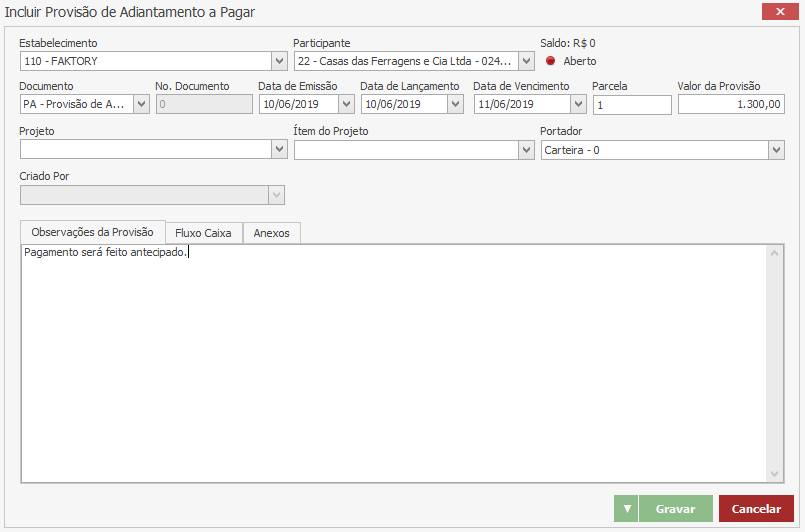Image resolution: width=805 pixels, height=532 pixels.
Task: Open the Data de Vencimento date picker
Action: 578,104
